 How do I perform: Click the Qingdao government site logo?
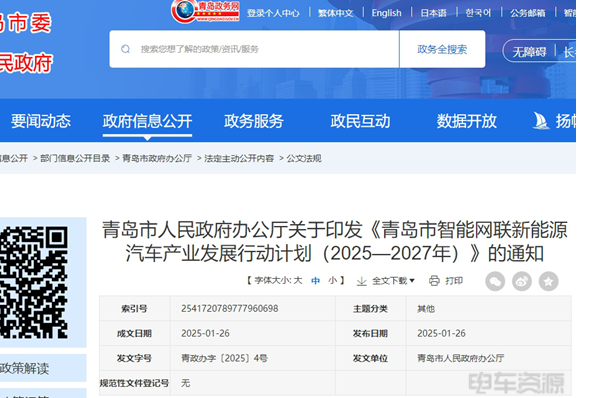pos(206,11)
